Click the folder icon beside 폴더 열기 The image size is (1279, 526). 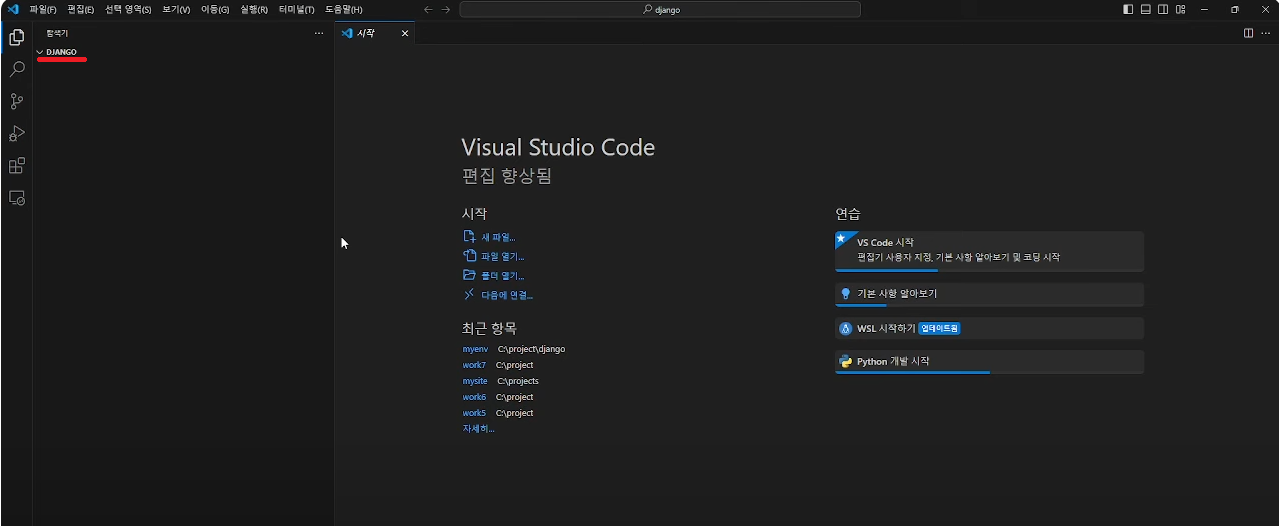coord(469,275)
